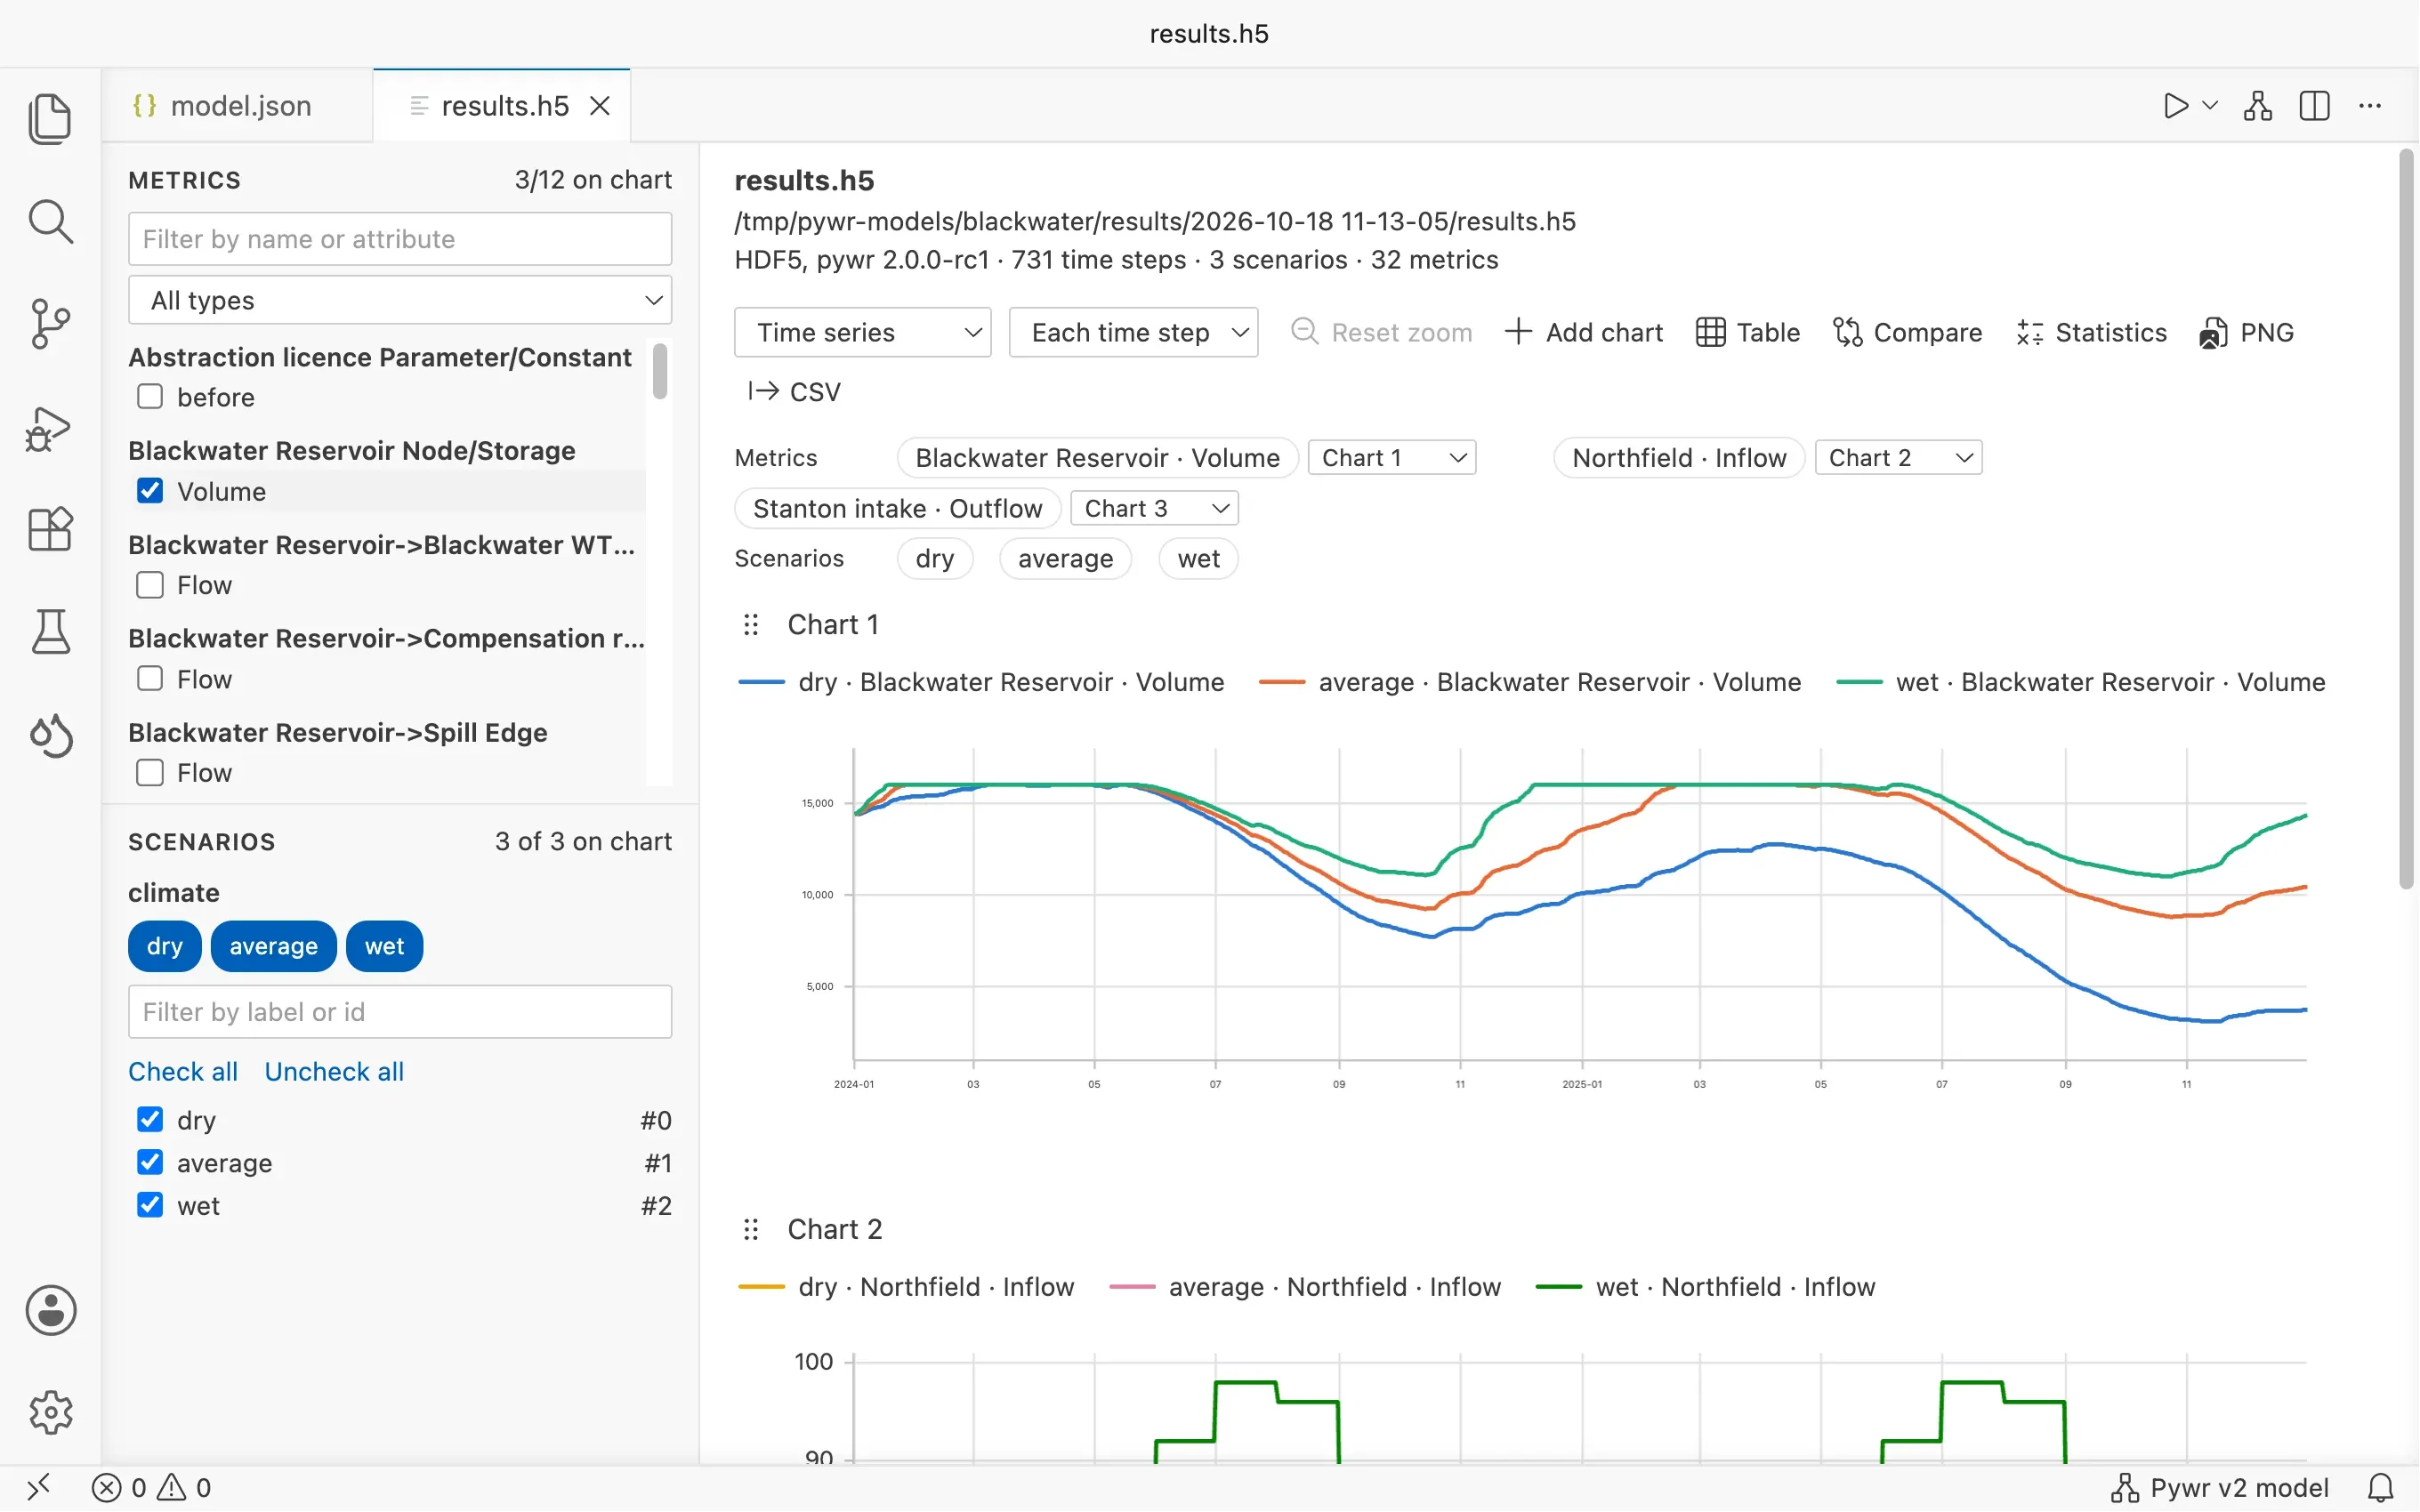The height and width of the screenshot is (1512, 2420).
Task: Open Chart 2 dropdown for Northfield Inflow
Action: click(x=1898, y=457)
